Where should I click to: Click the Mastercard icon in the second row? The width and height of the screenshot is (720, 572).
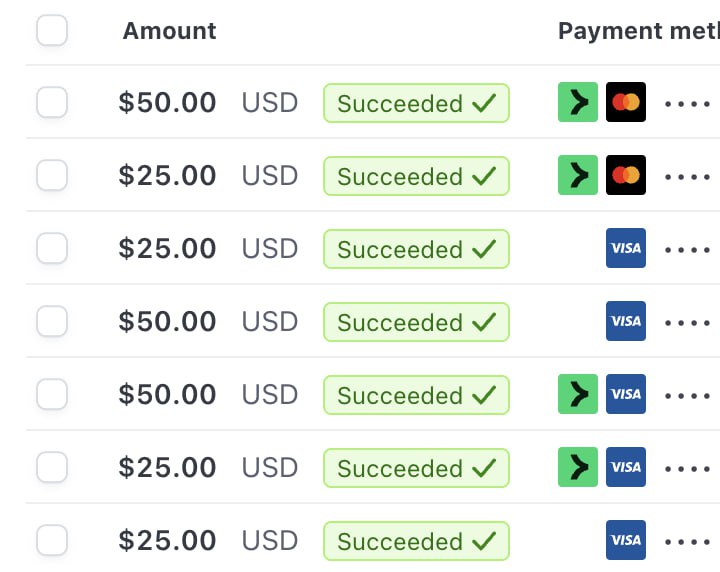(x=626, y=175)
